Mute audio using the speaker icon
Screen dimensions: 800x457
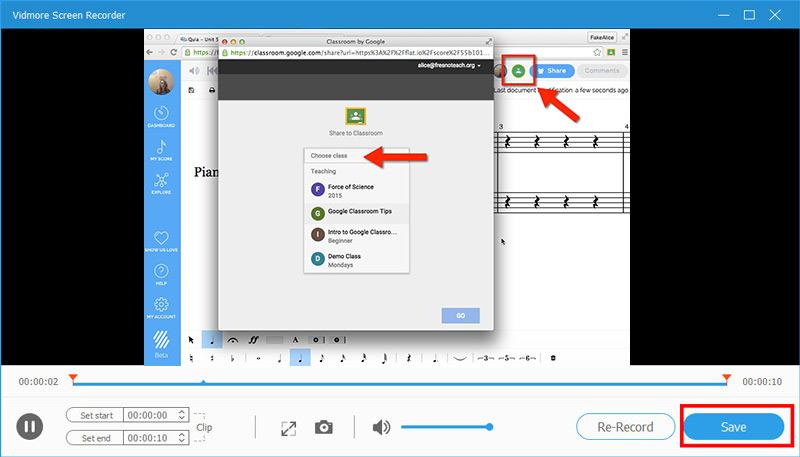381,427
